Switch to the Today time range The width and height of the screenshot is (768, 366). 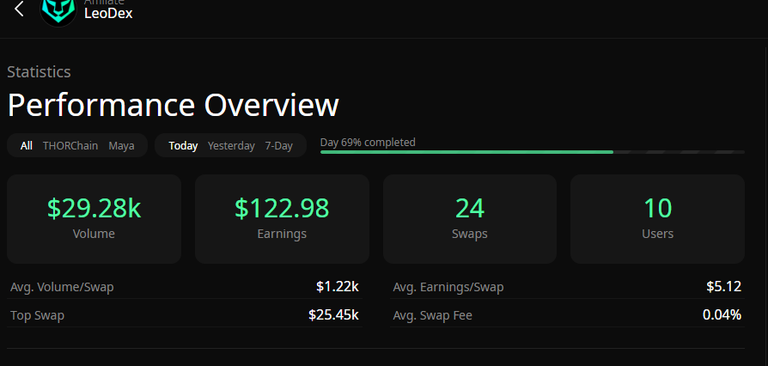click(x=183, y=146)
